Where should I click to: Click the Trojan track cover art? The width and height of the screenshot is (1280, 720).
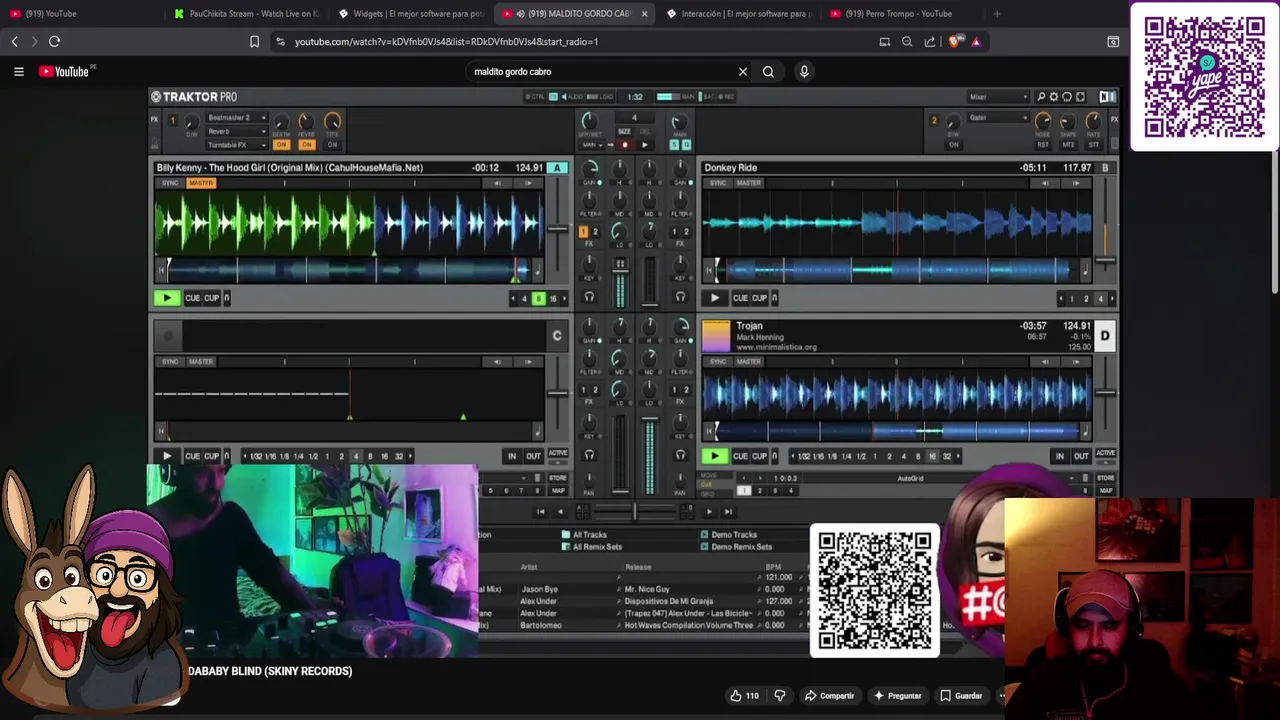click(x=716, y=336)
